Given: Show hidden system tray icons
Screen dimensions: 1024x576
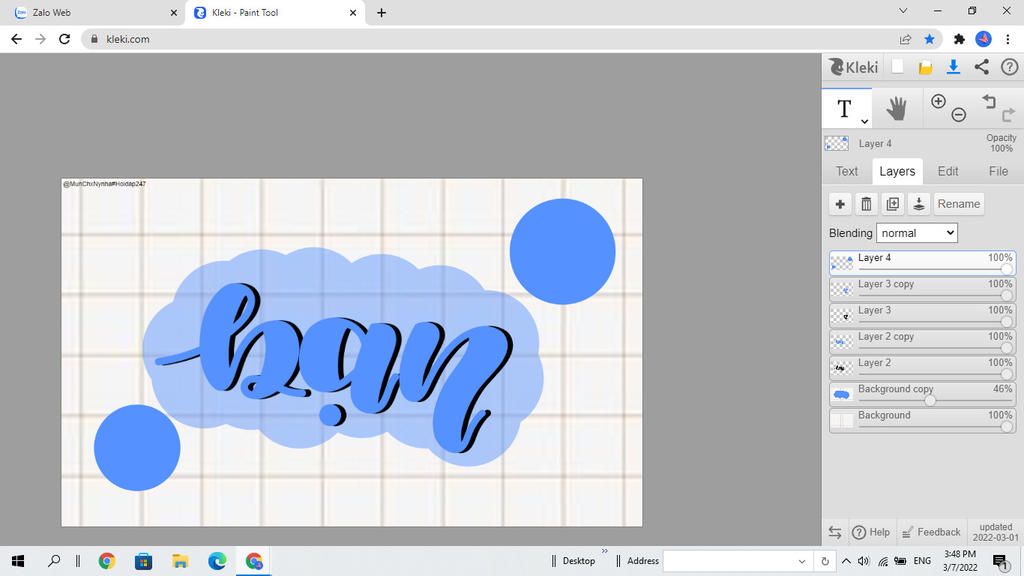Looking at the screenshot, I should [846, 561].
